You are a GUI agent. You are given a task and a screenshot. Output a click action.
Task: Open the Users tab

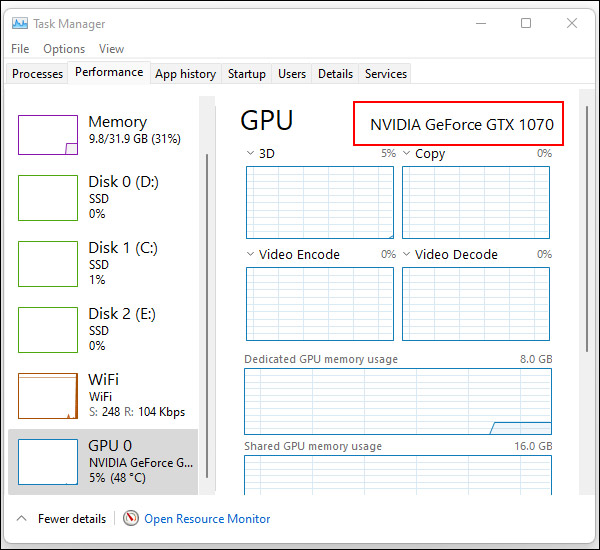[x=292, y=73]
